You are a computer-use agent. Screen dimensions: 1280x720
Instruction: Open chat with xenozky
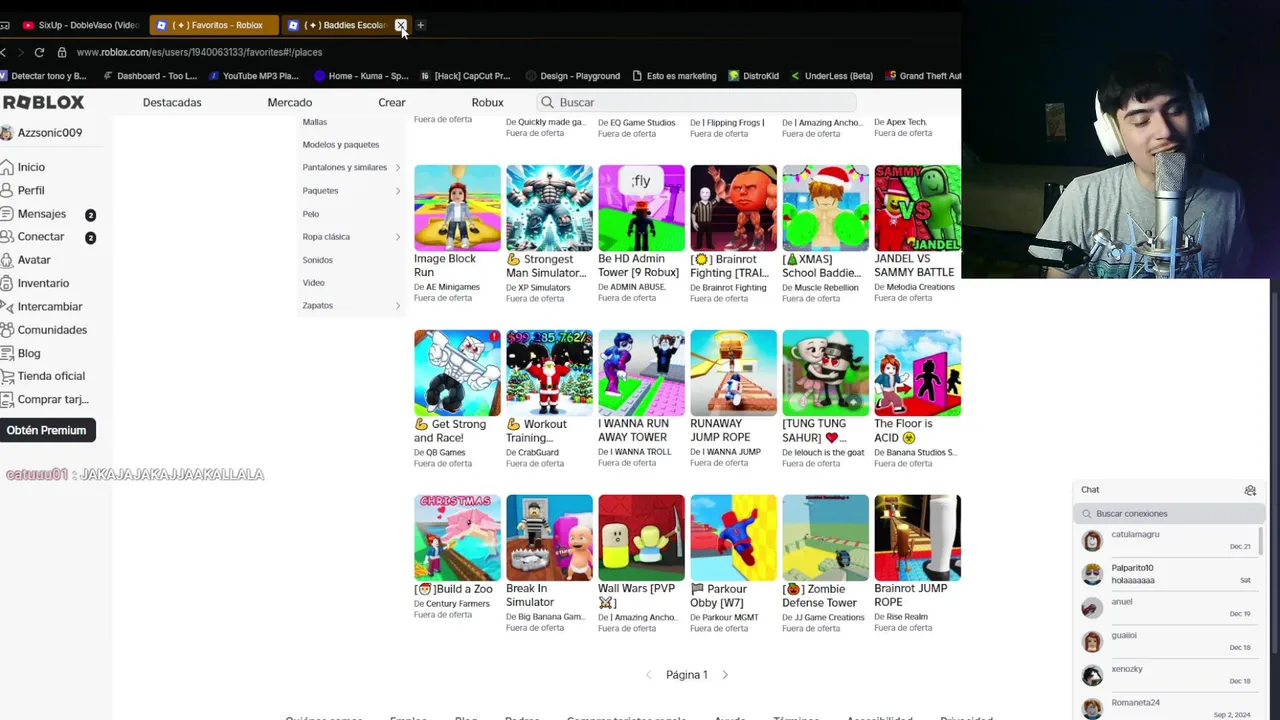click(1166, 675)
